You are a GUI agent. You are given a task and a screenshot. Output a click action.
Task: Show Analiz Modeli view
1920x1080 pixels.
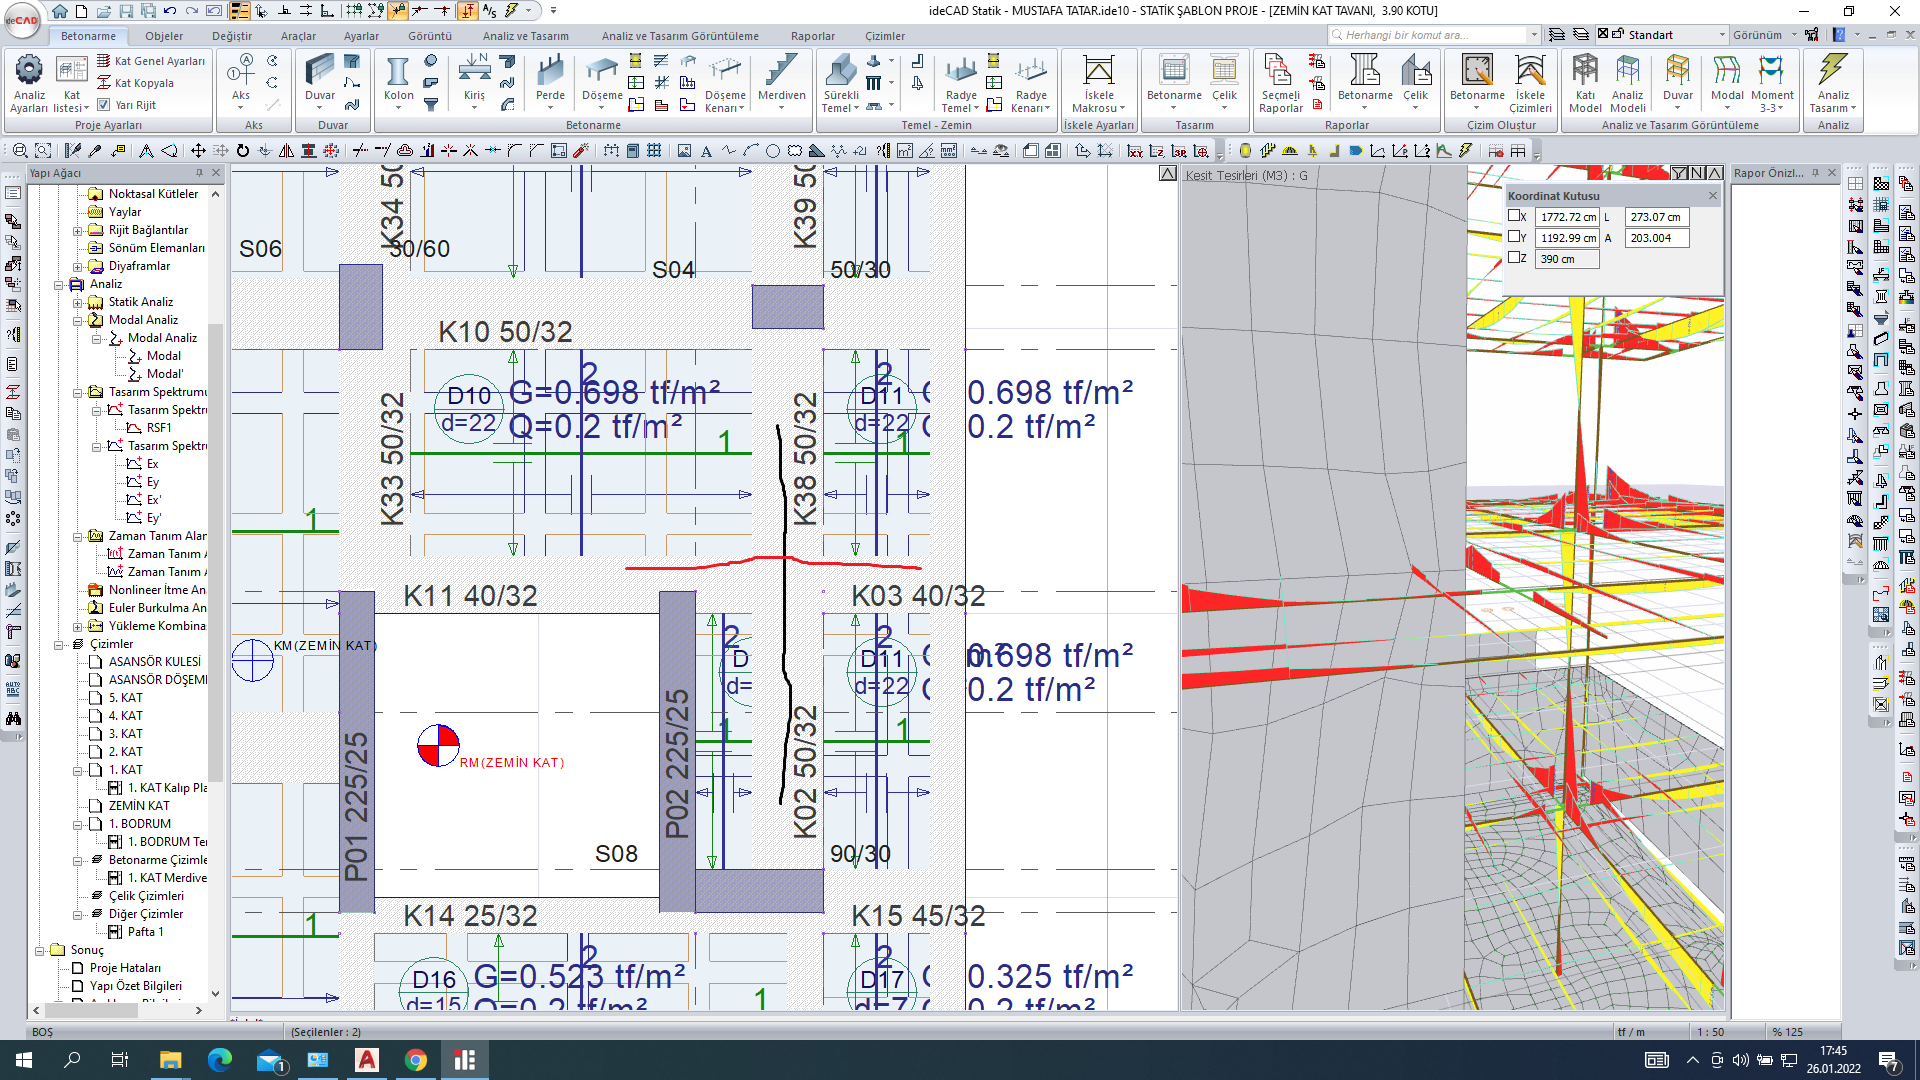coord(1627,83)
